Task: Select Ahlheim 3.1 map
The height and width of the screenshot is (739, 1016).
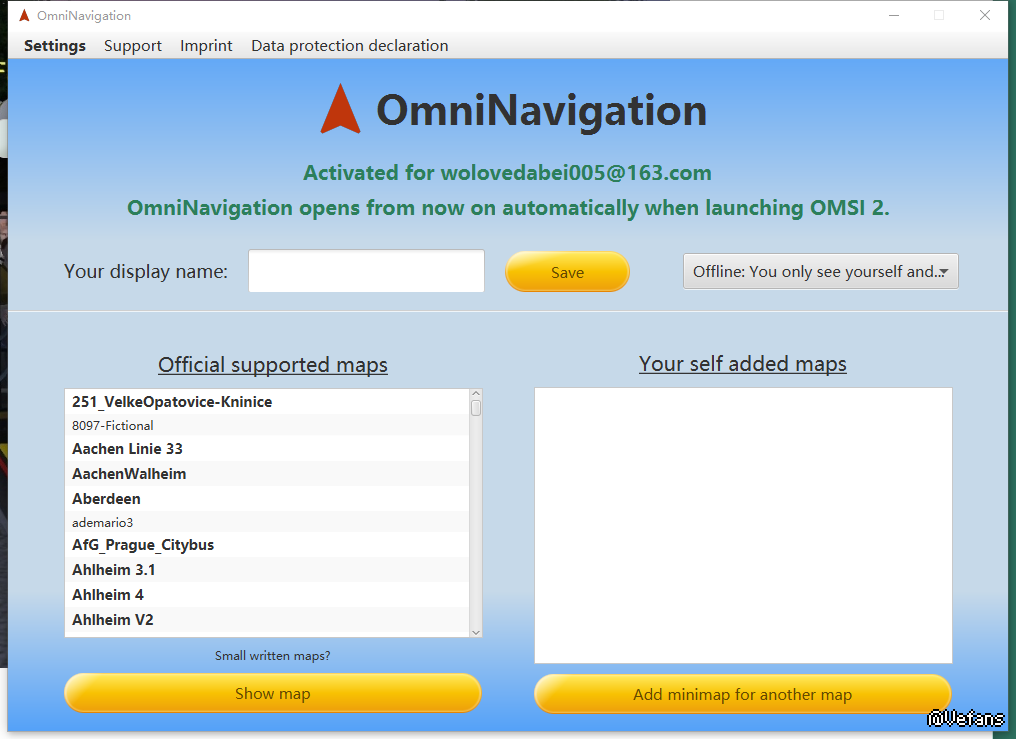Action: click(266, 570)
